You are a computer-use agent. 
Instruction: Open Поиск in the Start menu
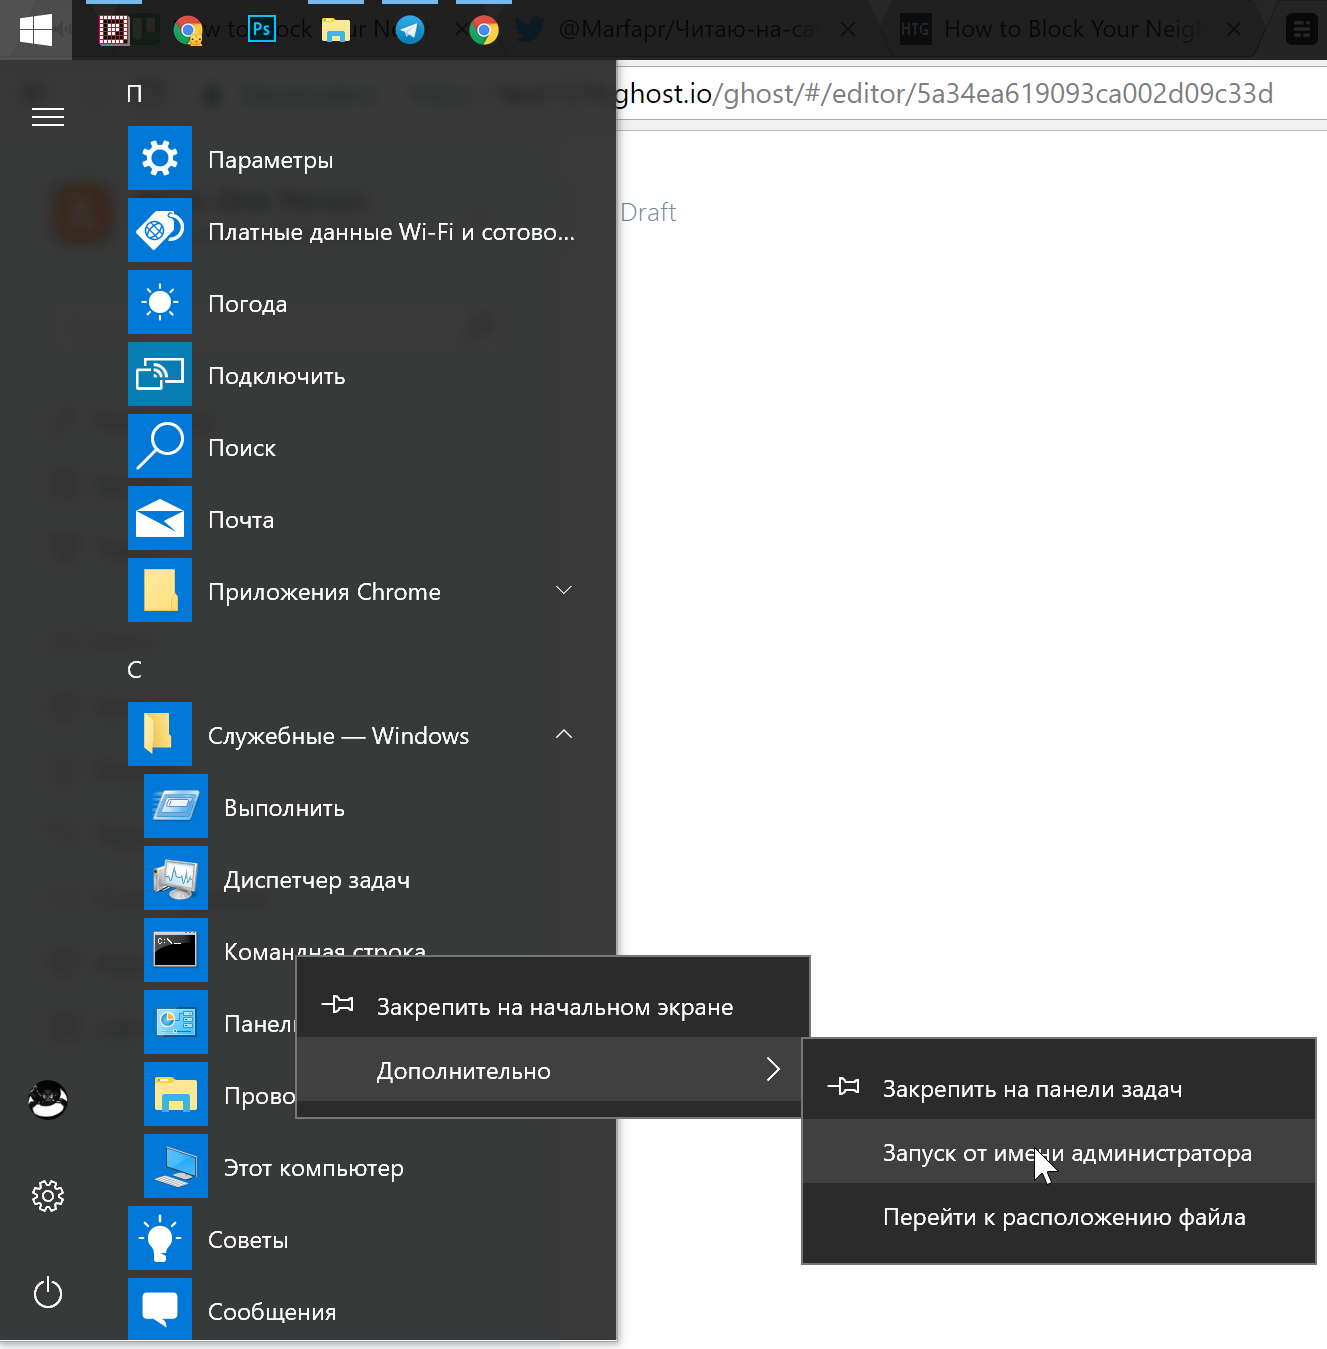pyautogui.click(x=242, y=447)
